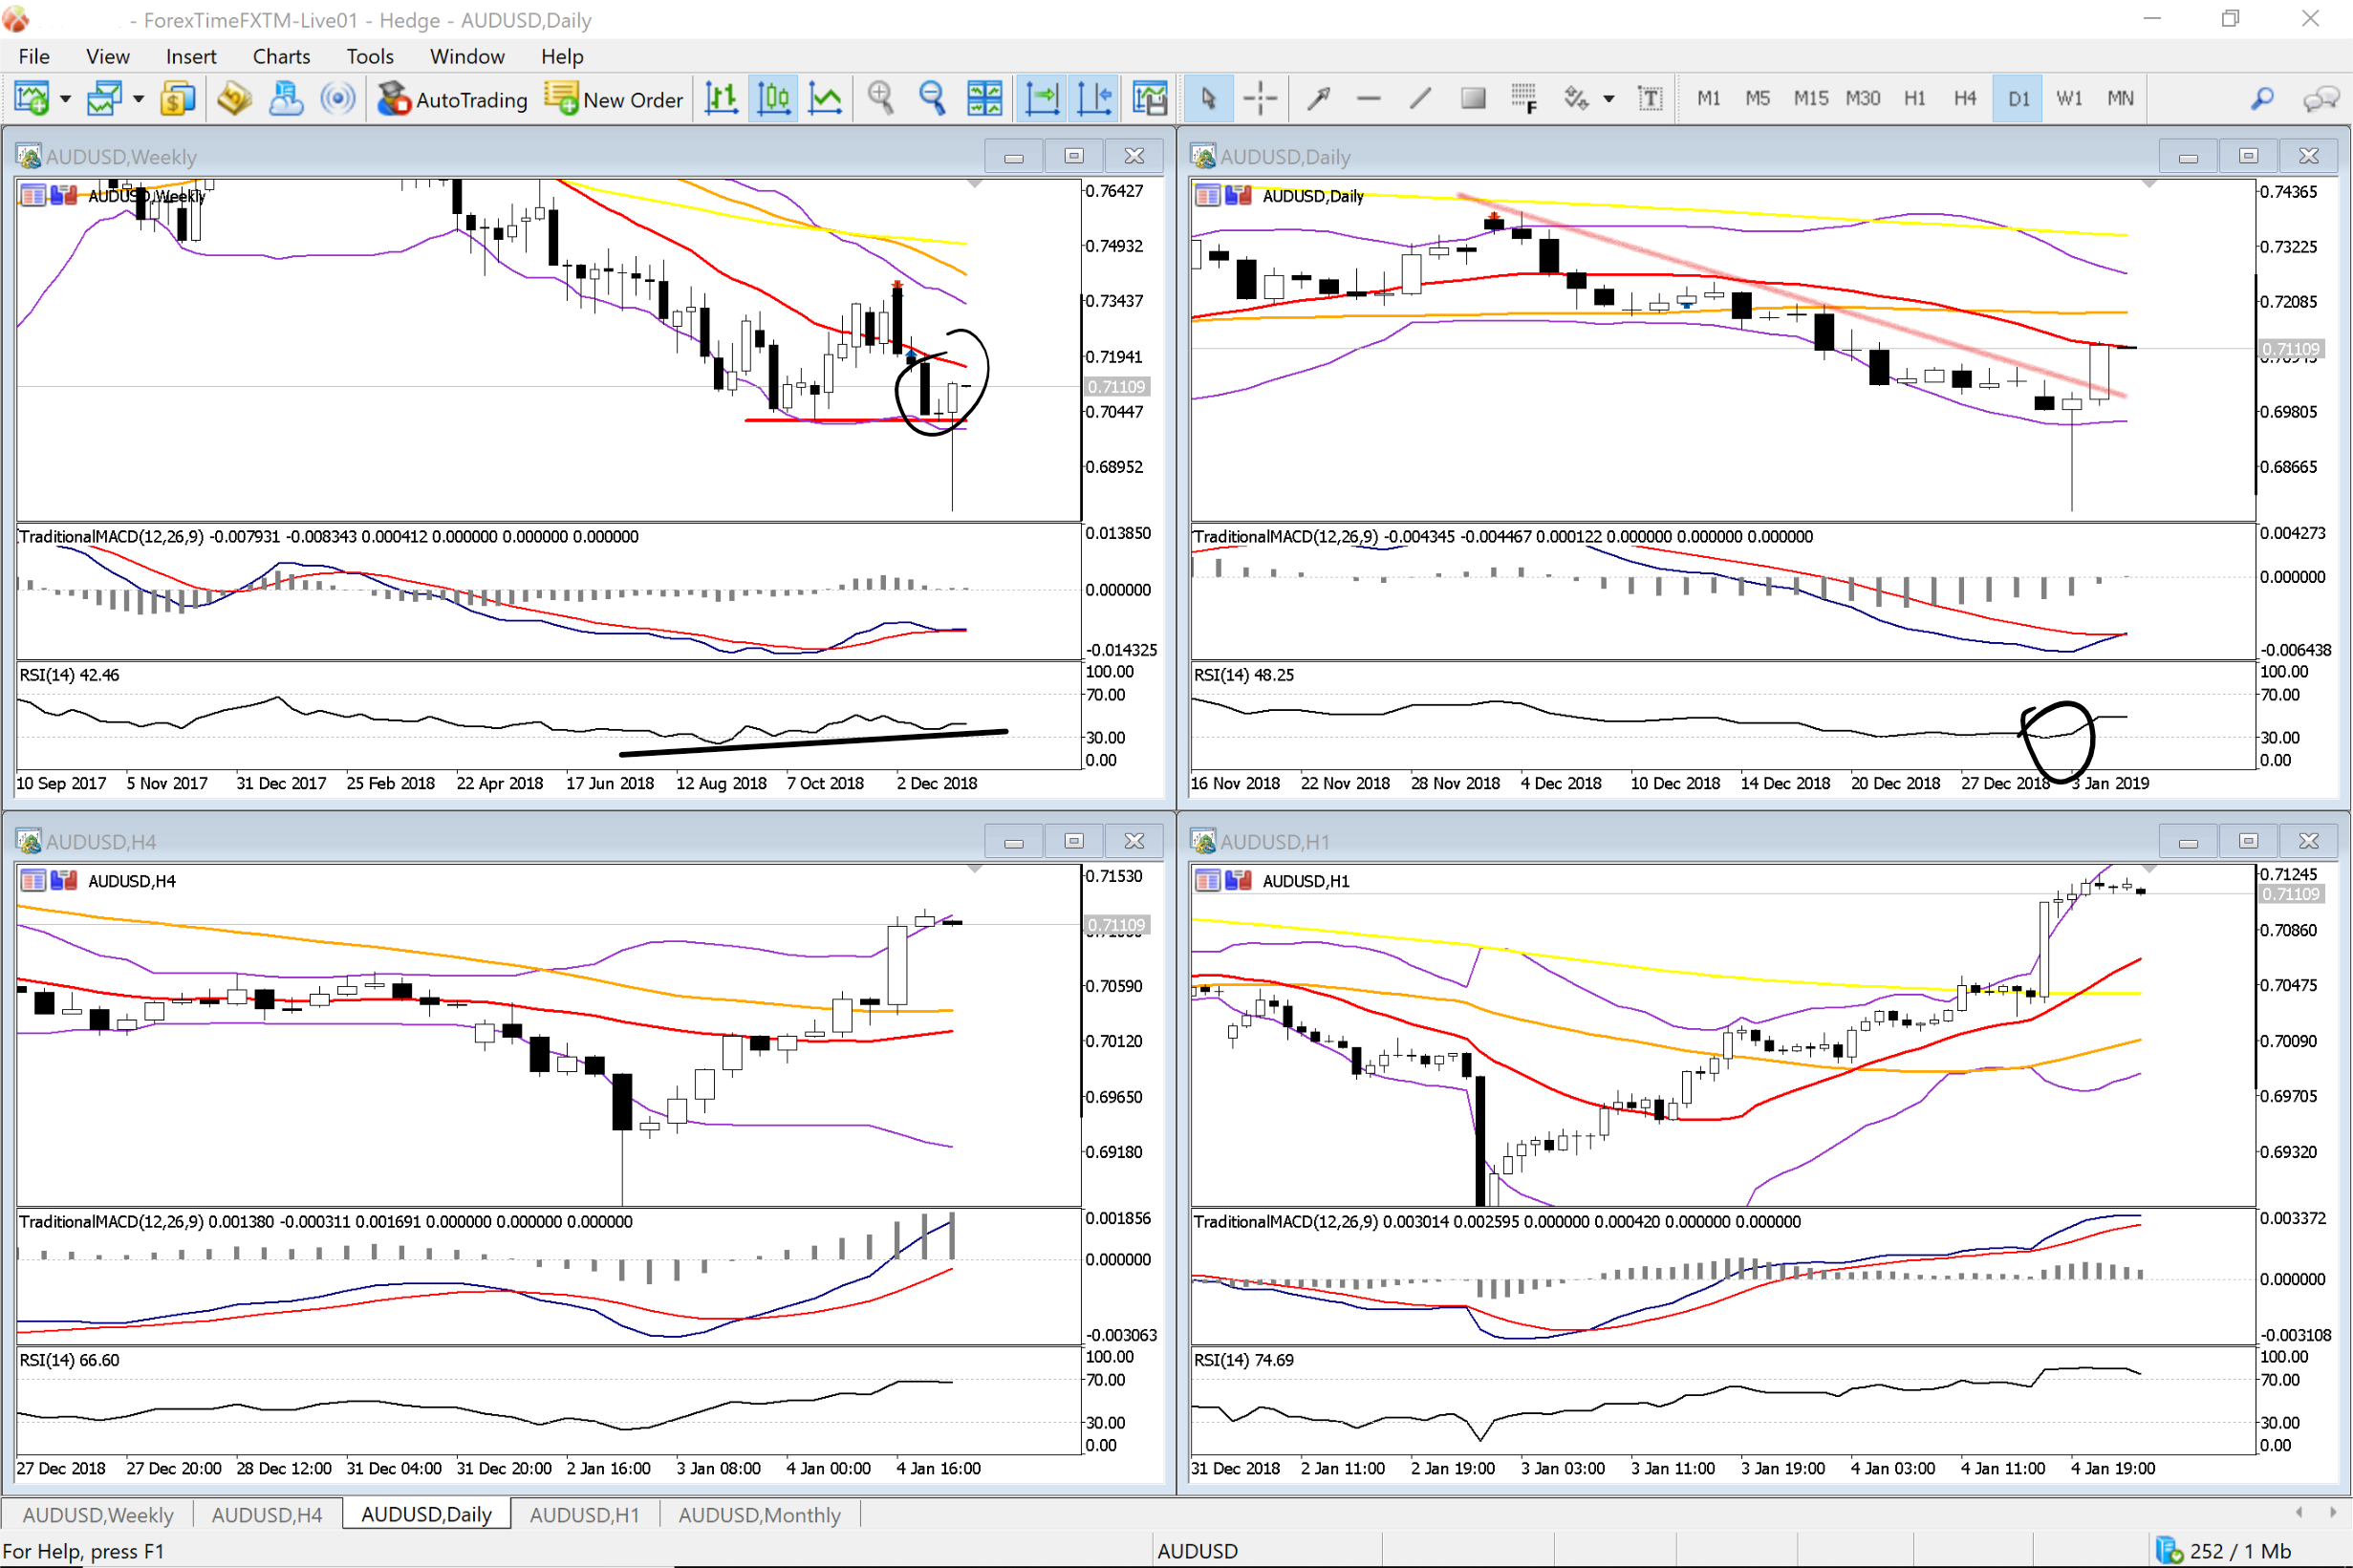
Task: Open the Charts menu
Action: coord(281,57)
